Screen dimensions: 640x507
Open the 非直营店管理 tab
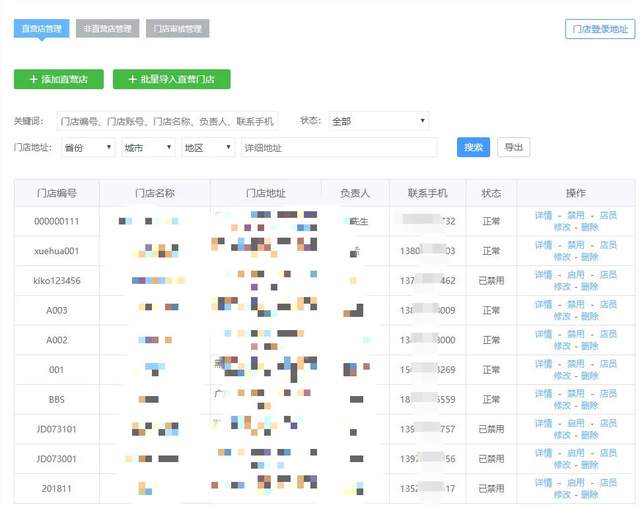(107, 29)
